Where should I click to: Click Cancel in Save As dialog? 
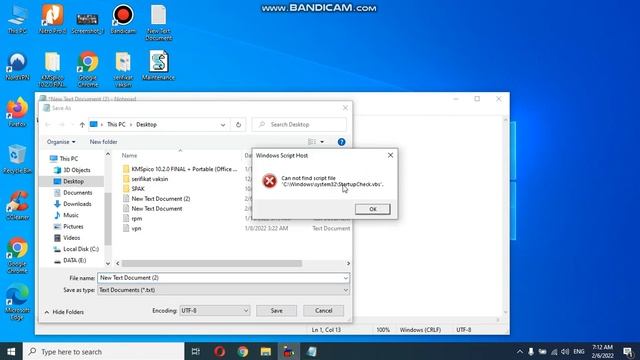point(323,311)
